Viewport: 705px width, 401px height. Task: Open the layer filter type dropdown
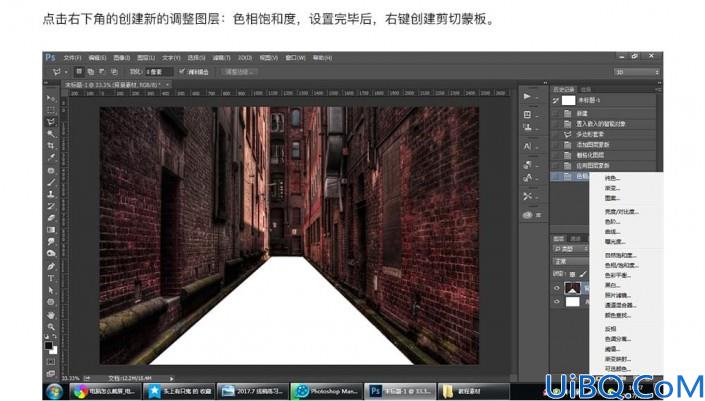pos(571,249)
